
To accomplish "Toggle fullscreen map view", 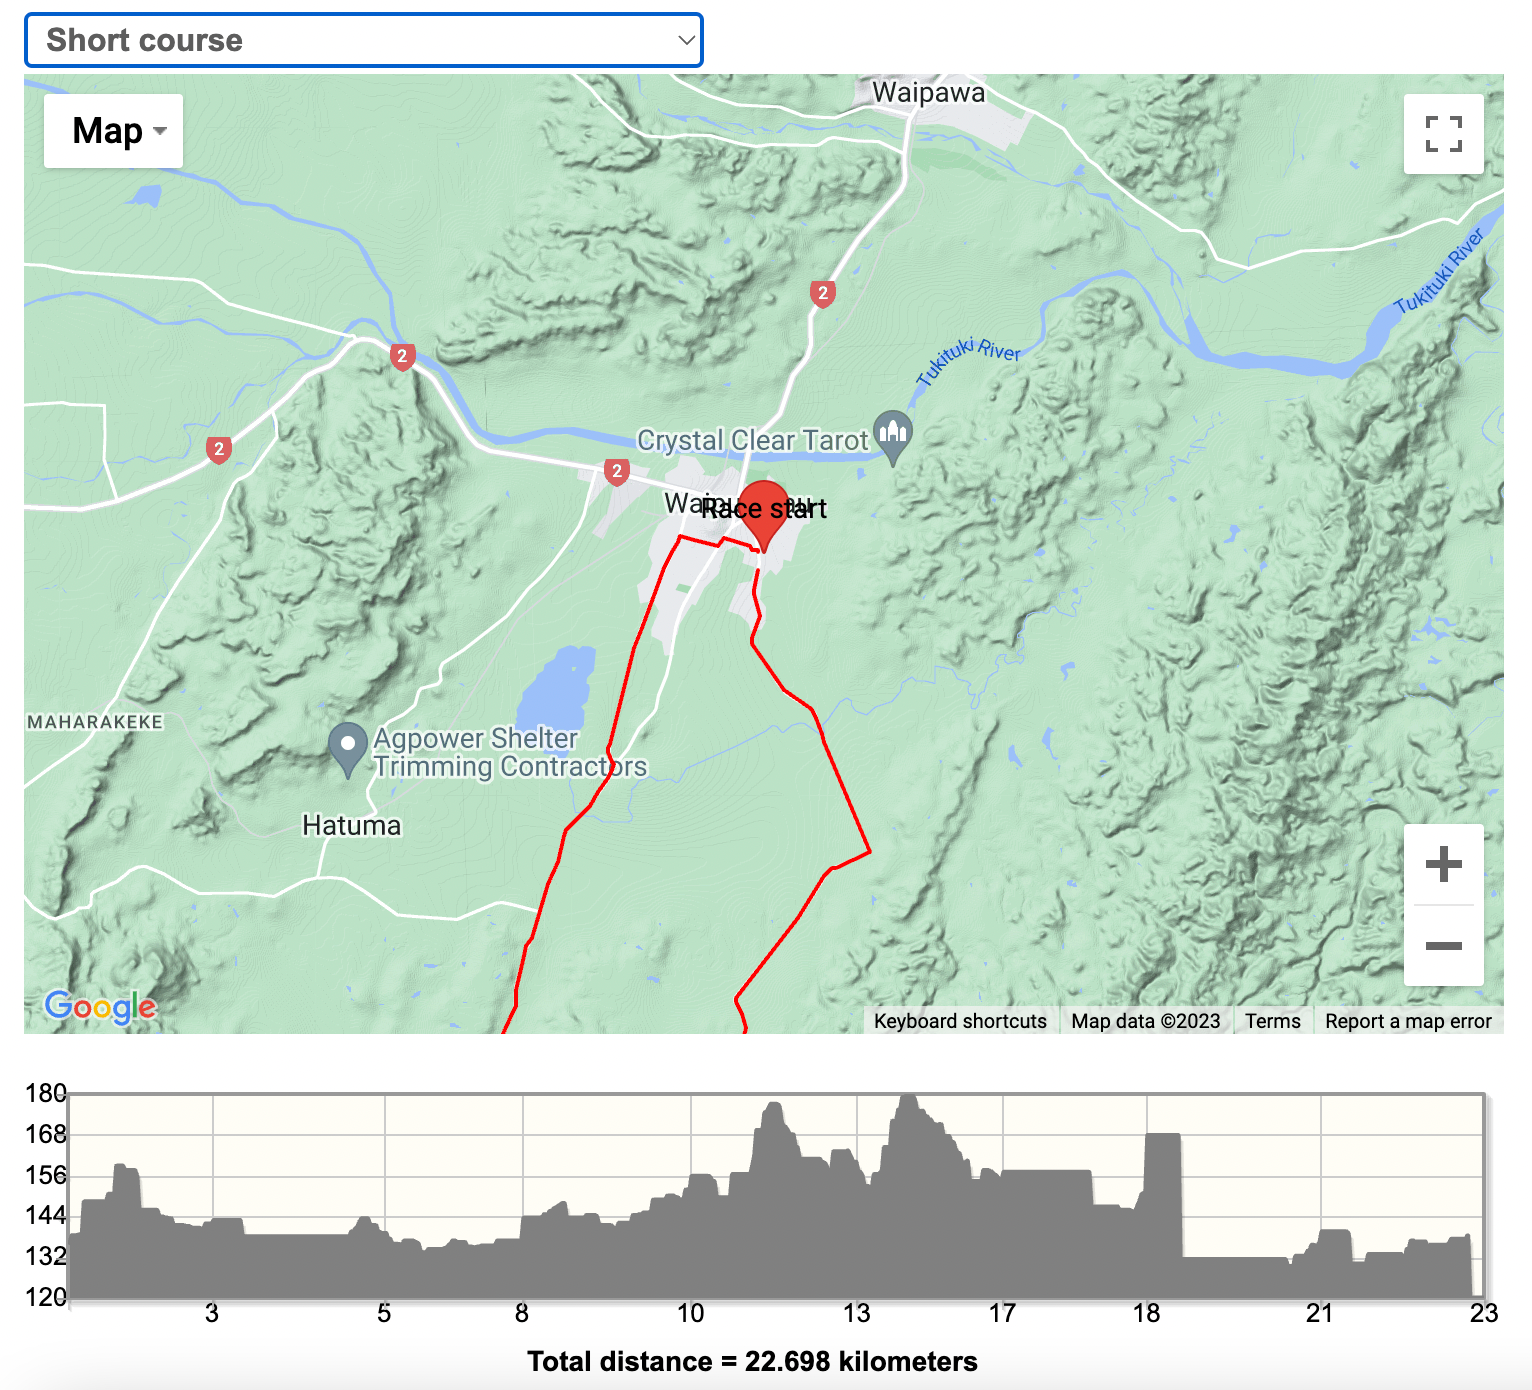I will 1443,134.
